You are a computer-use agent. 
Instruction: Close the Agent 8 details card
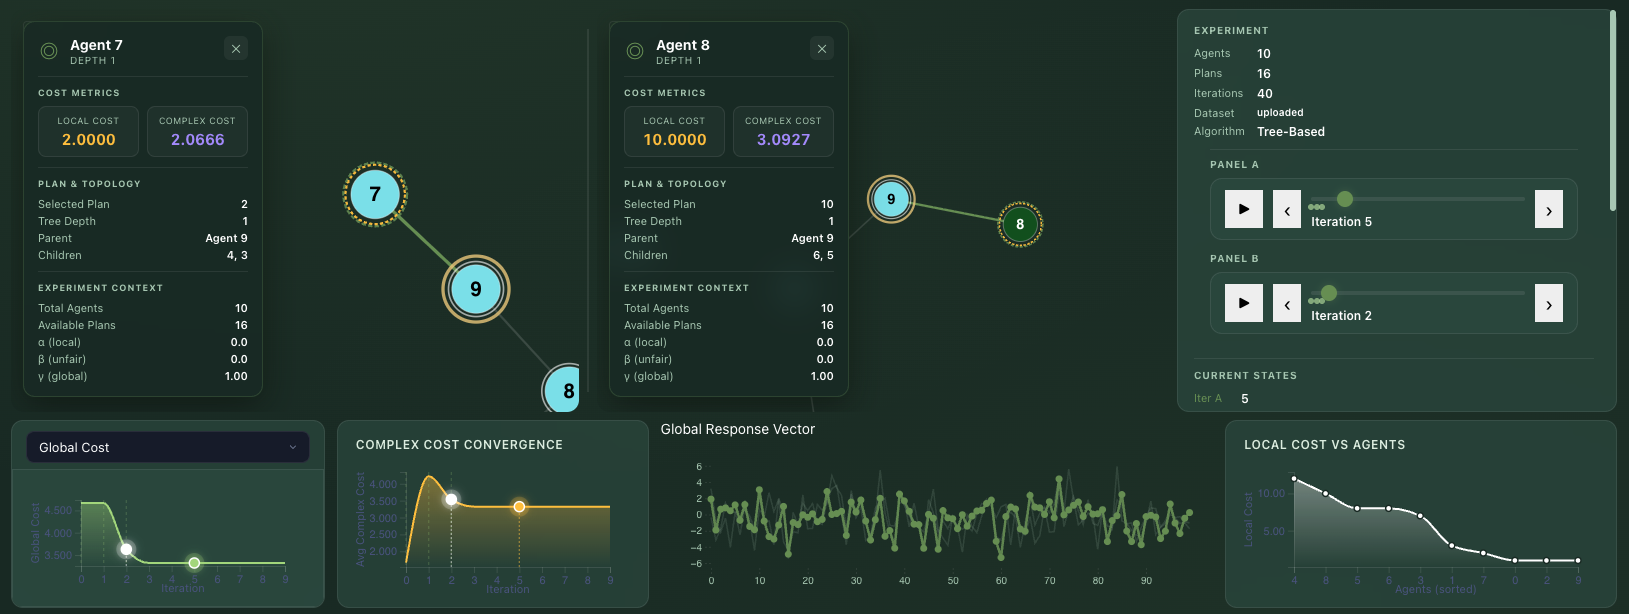[x=822, y=49]
